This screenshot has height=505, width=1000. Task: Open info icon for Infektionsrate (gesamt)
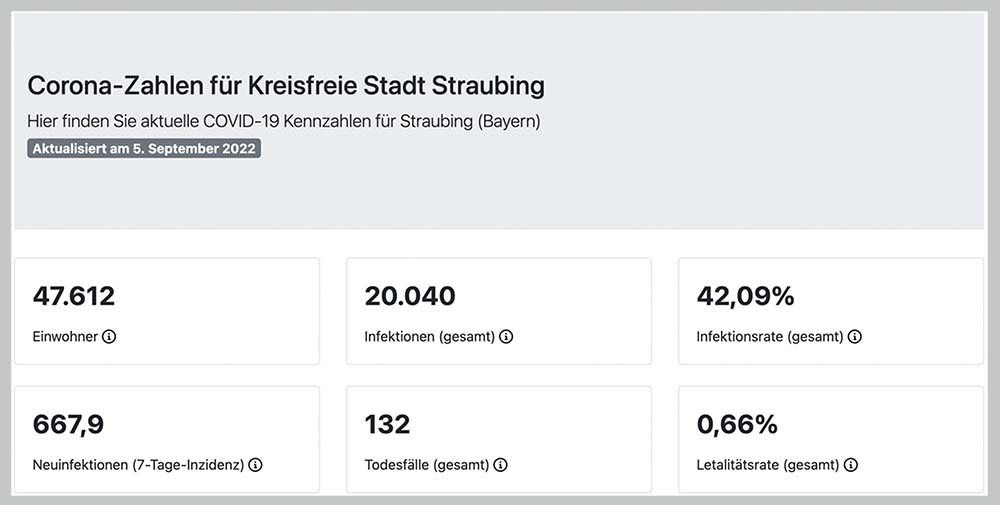[855, 337]
